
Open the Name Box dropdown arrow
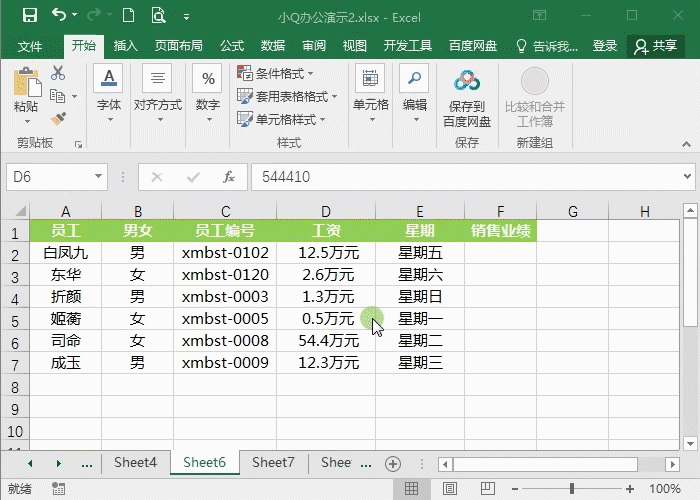click(x=99, y=177)
